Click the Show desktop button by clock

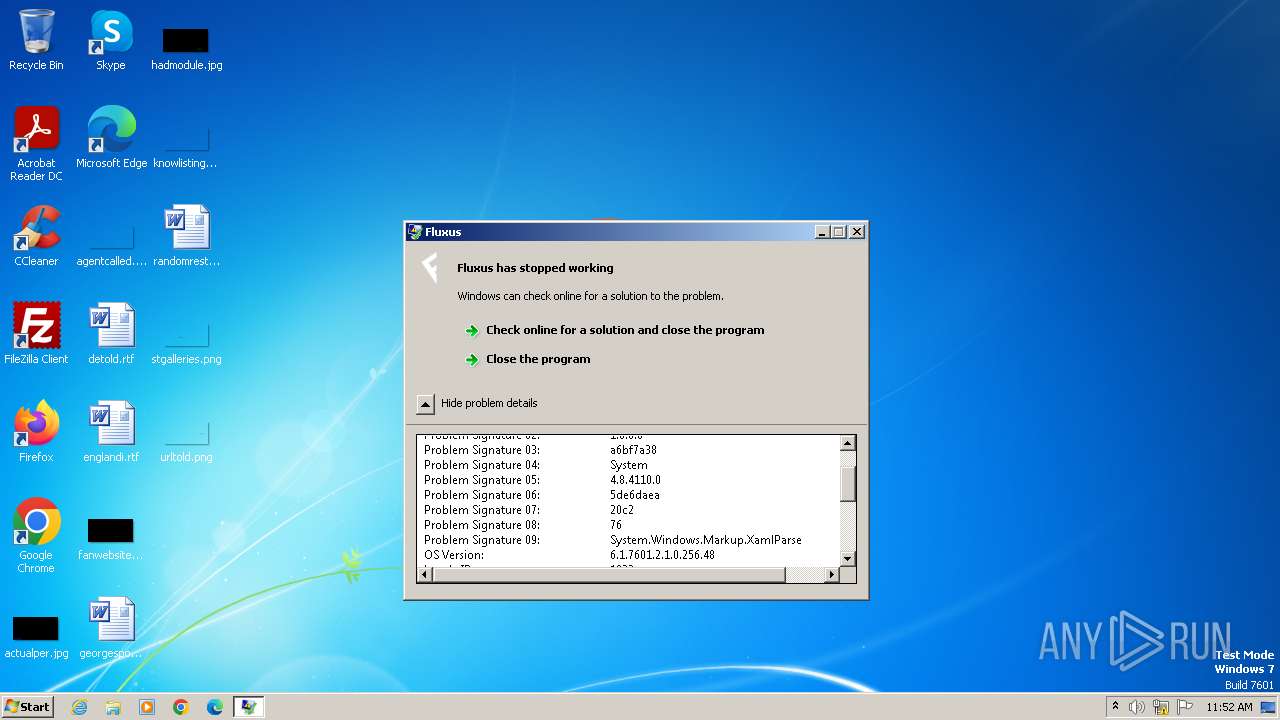click(x=1268, y=707)
